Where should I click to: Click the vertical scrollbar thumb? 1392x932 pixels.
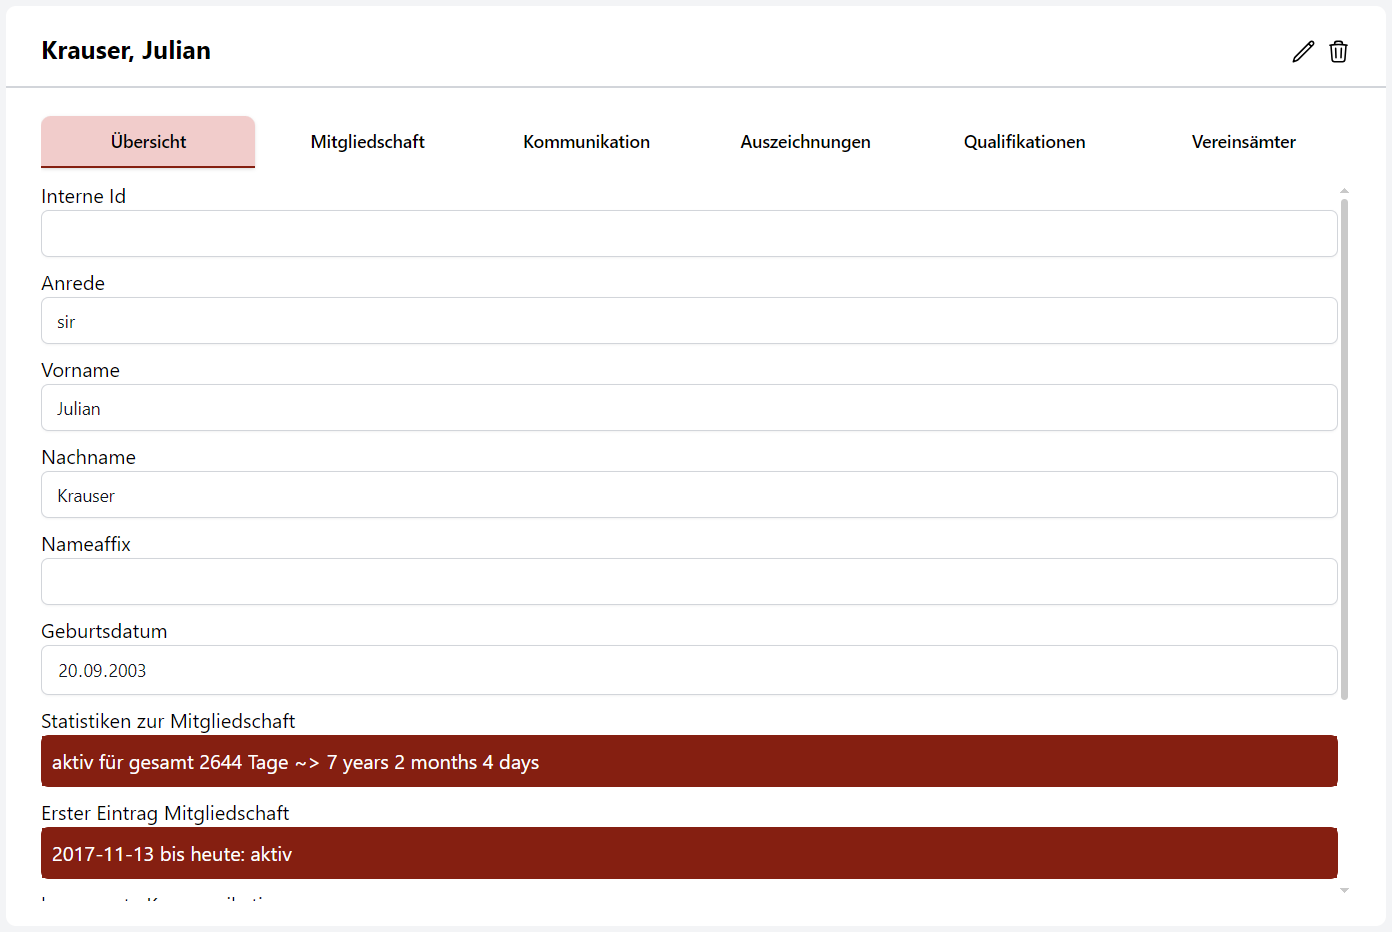pyautogui.click(x=1344, y=448)
